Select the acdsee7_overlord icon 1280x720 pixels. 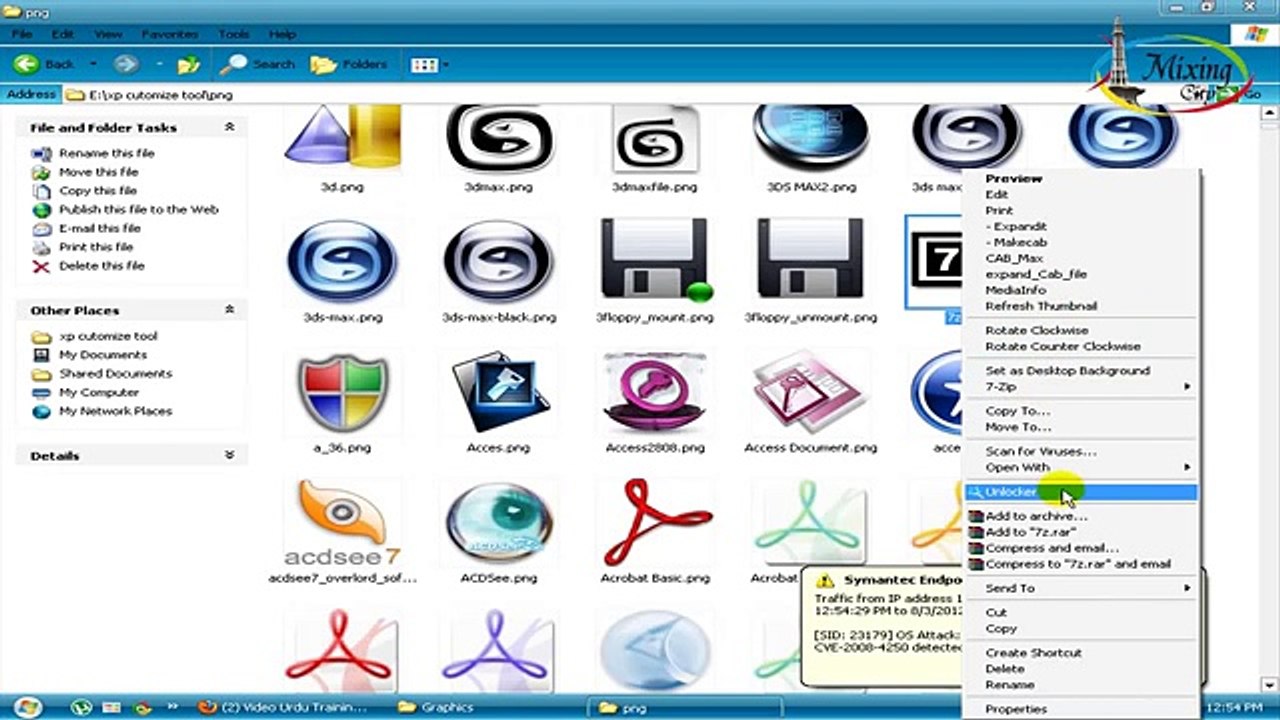click(342, 523)
